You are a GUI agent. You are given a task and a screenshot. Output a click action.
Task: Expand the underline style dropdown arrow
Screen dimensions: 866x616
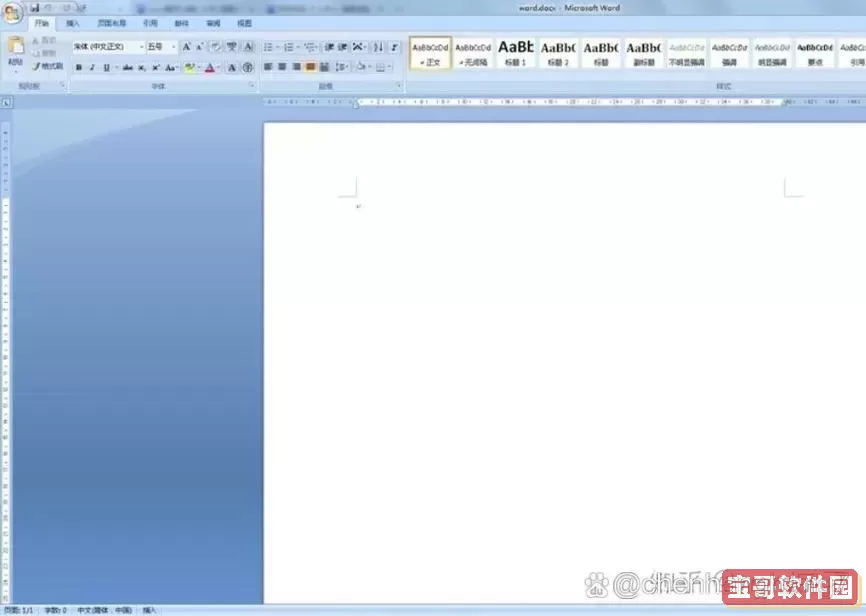116,67
